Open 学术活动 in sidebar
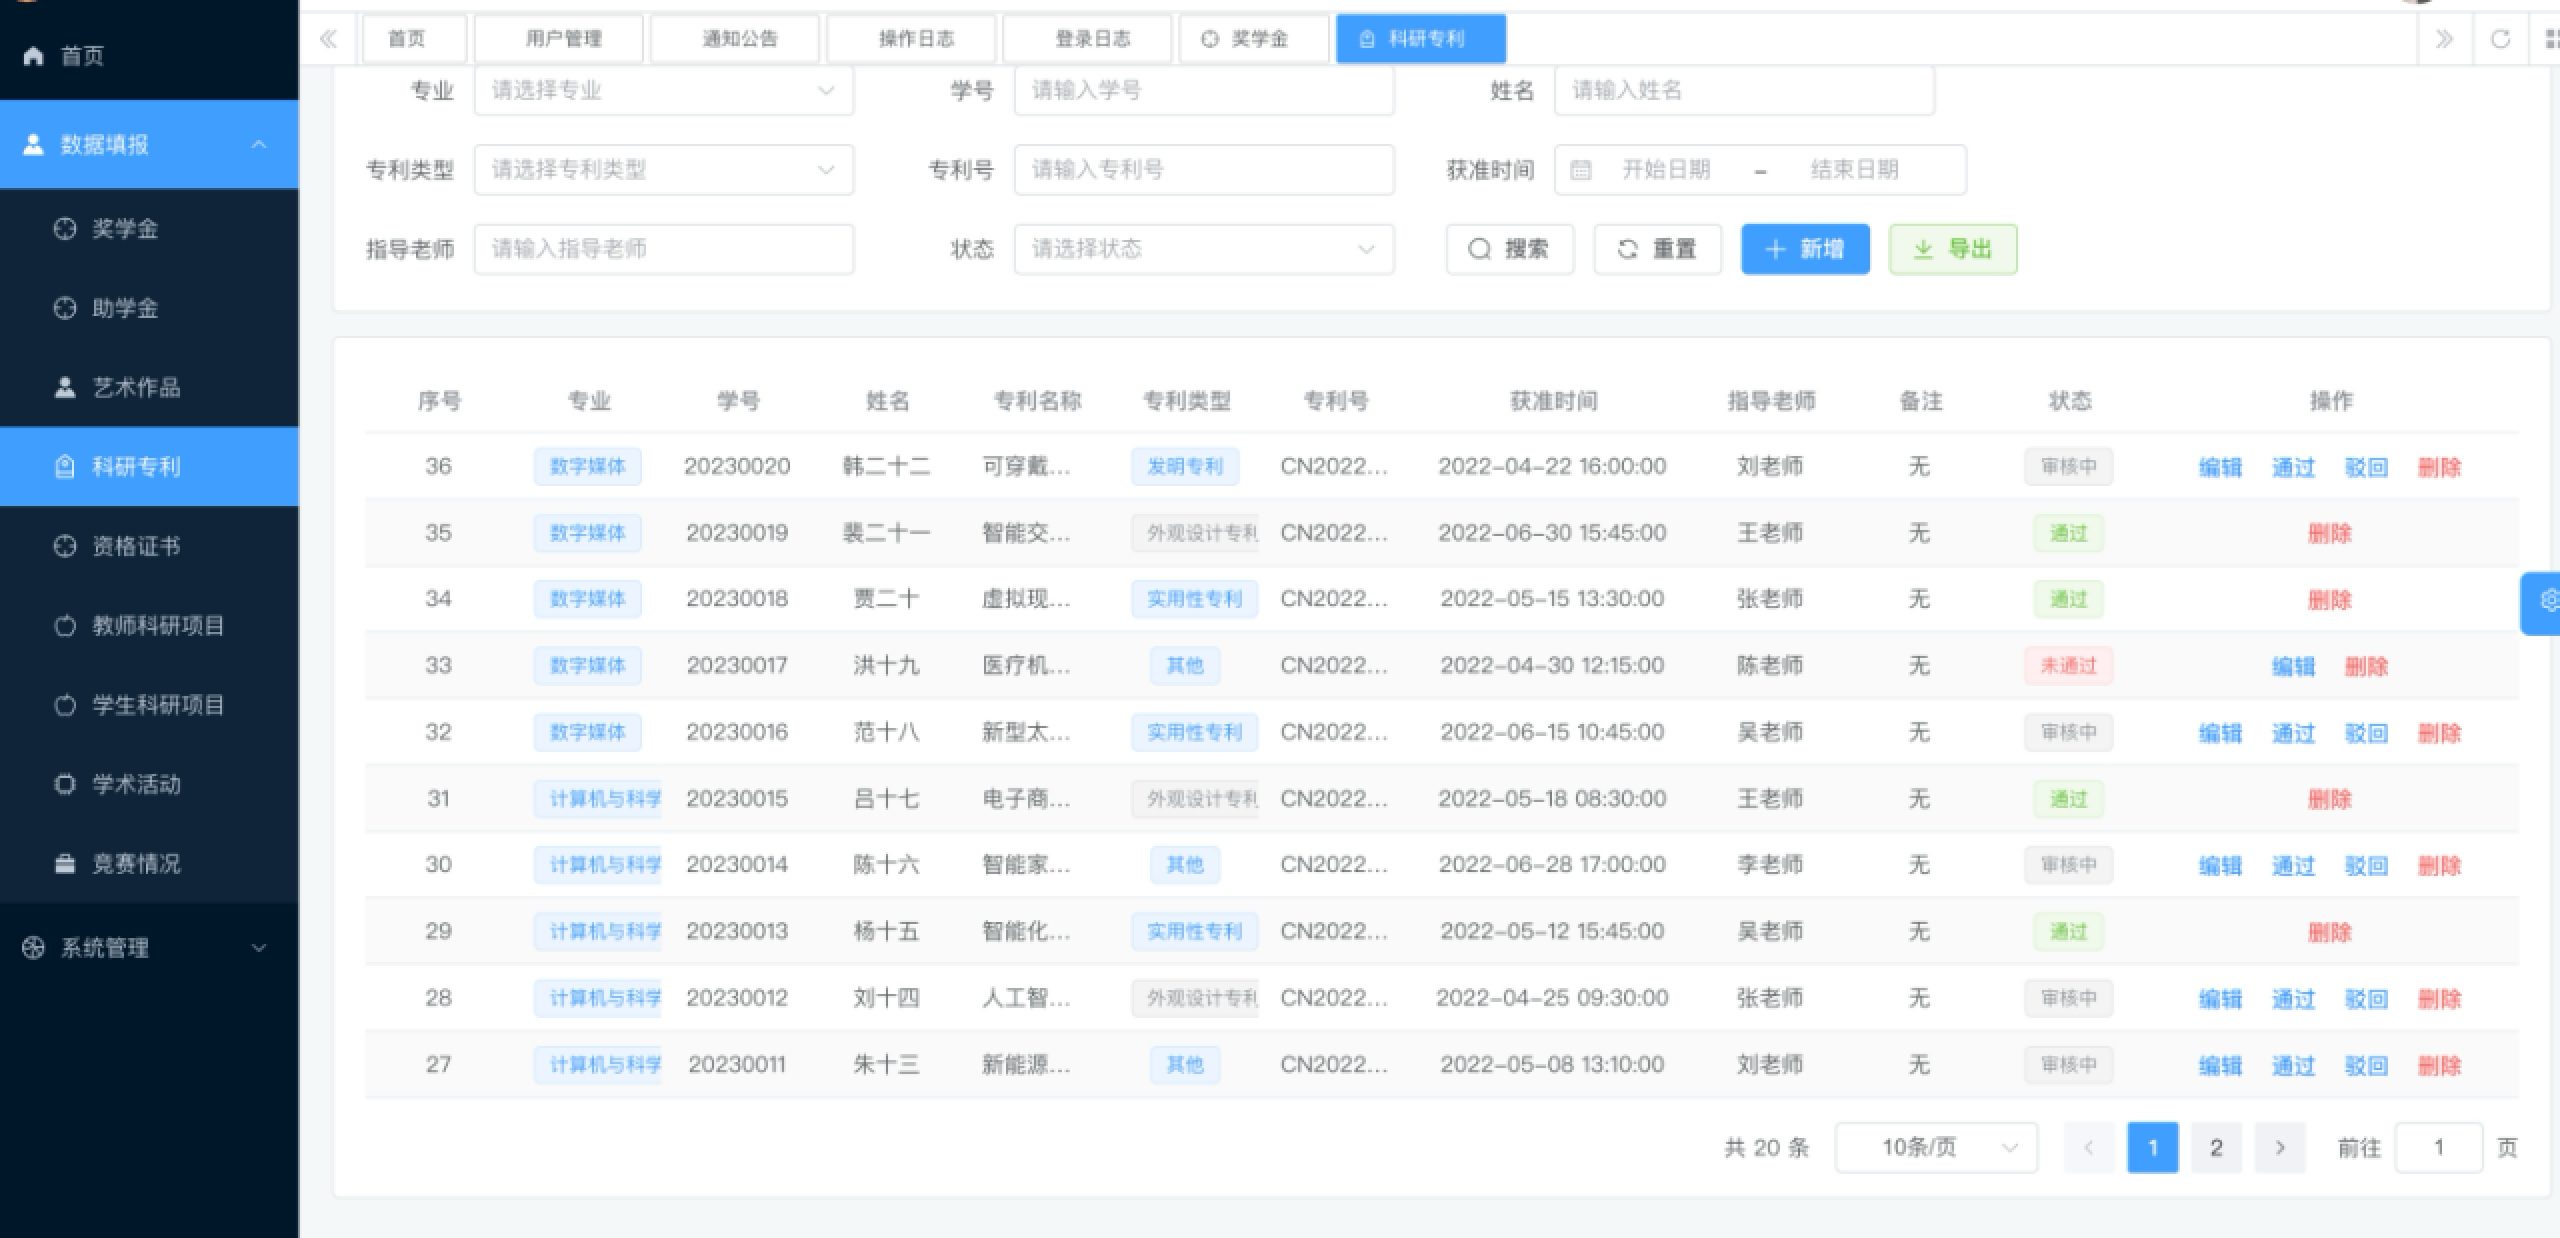2560x1238 pixels. point(150,784)
